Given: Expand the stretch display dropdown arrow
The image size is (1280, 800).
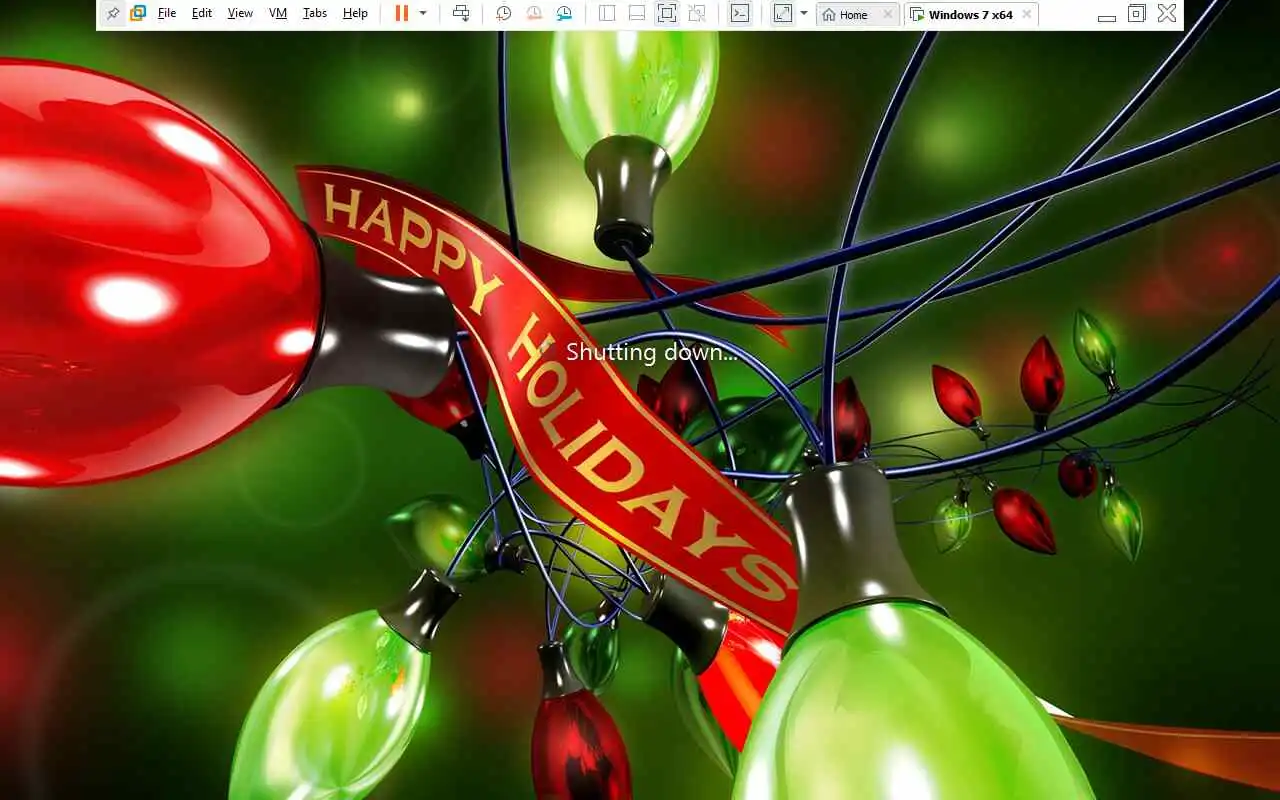Looking at the screenshot, I should click(803, 14).
